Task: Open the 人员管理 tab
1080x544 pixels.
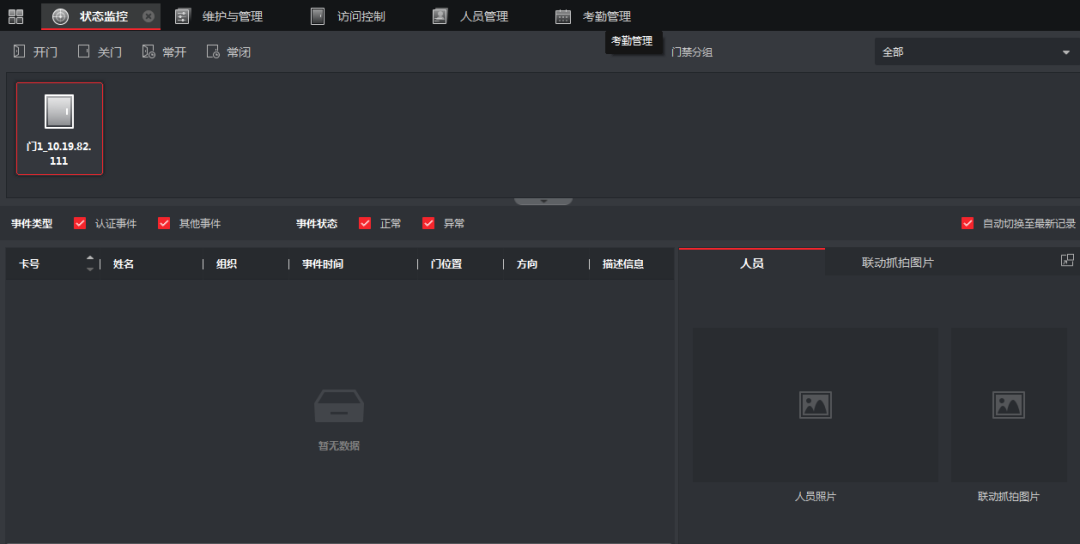Action: pos(470,16)
